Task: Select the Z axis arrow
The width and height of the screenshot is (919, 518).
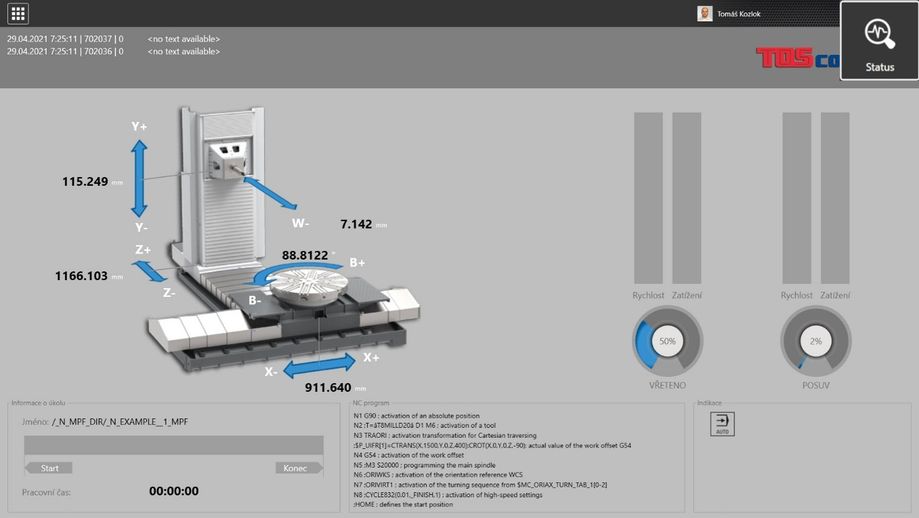Action: coord(152,270)
